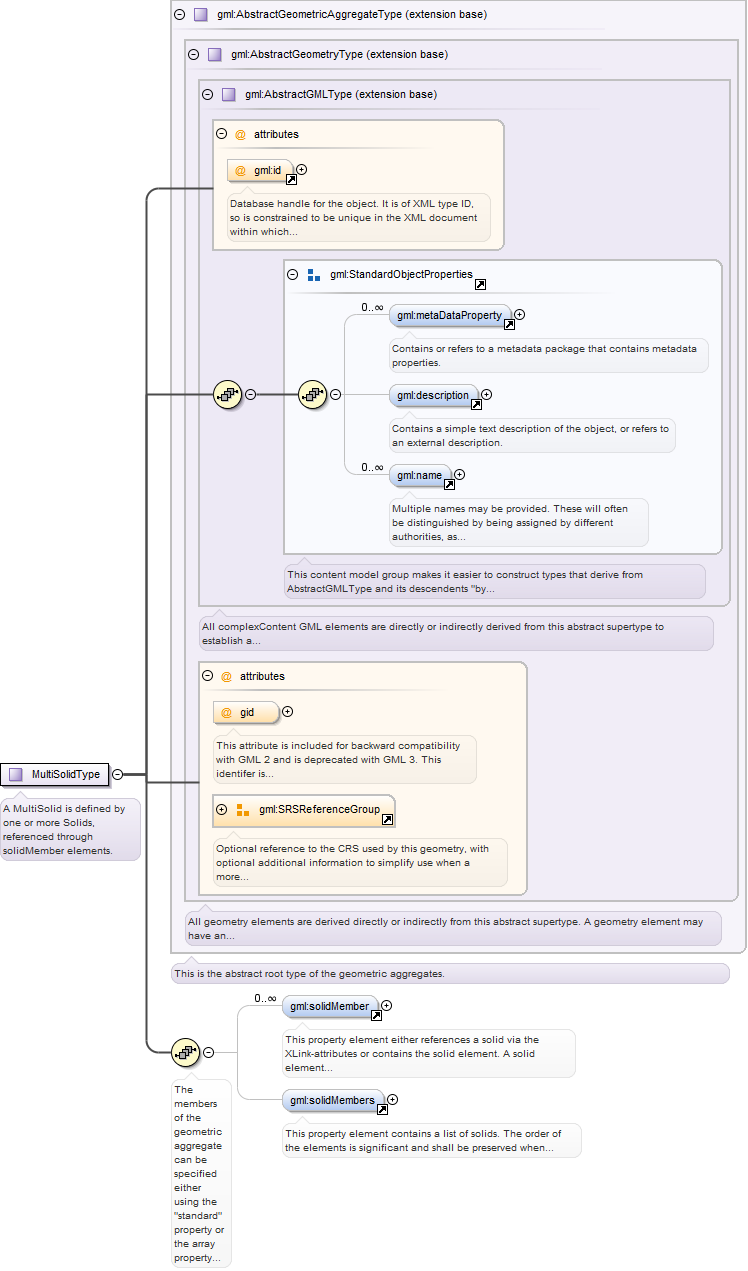Click 'A MultiSolid is defined by' annotation

pos(70,830)
